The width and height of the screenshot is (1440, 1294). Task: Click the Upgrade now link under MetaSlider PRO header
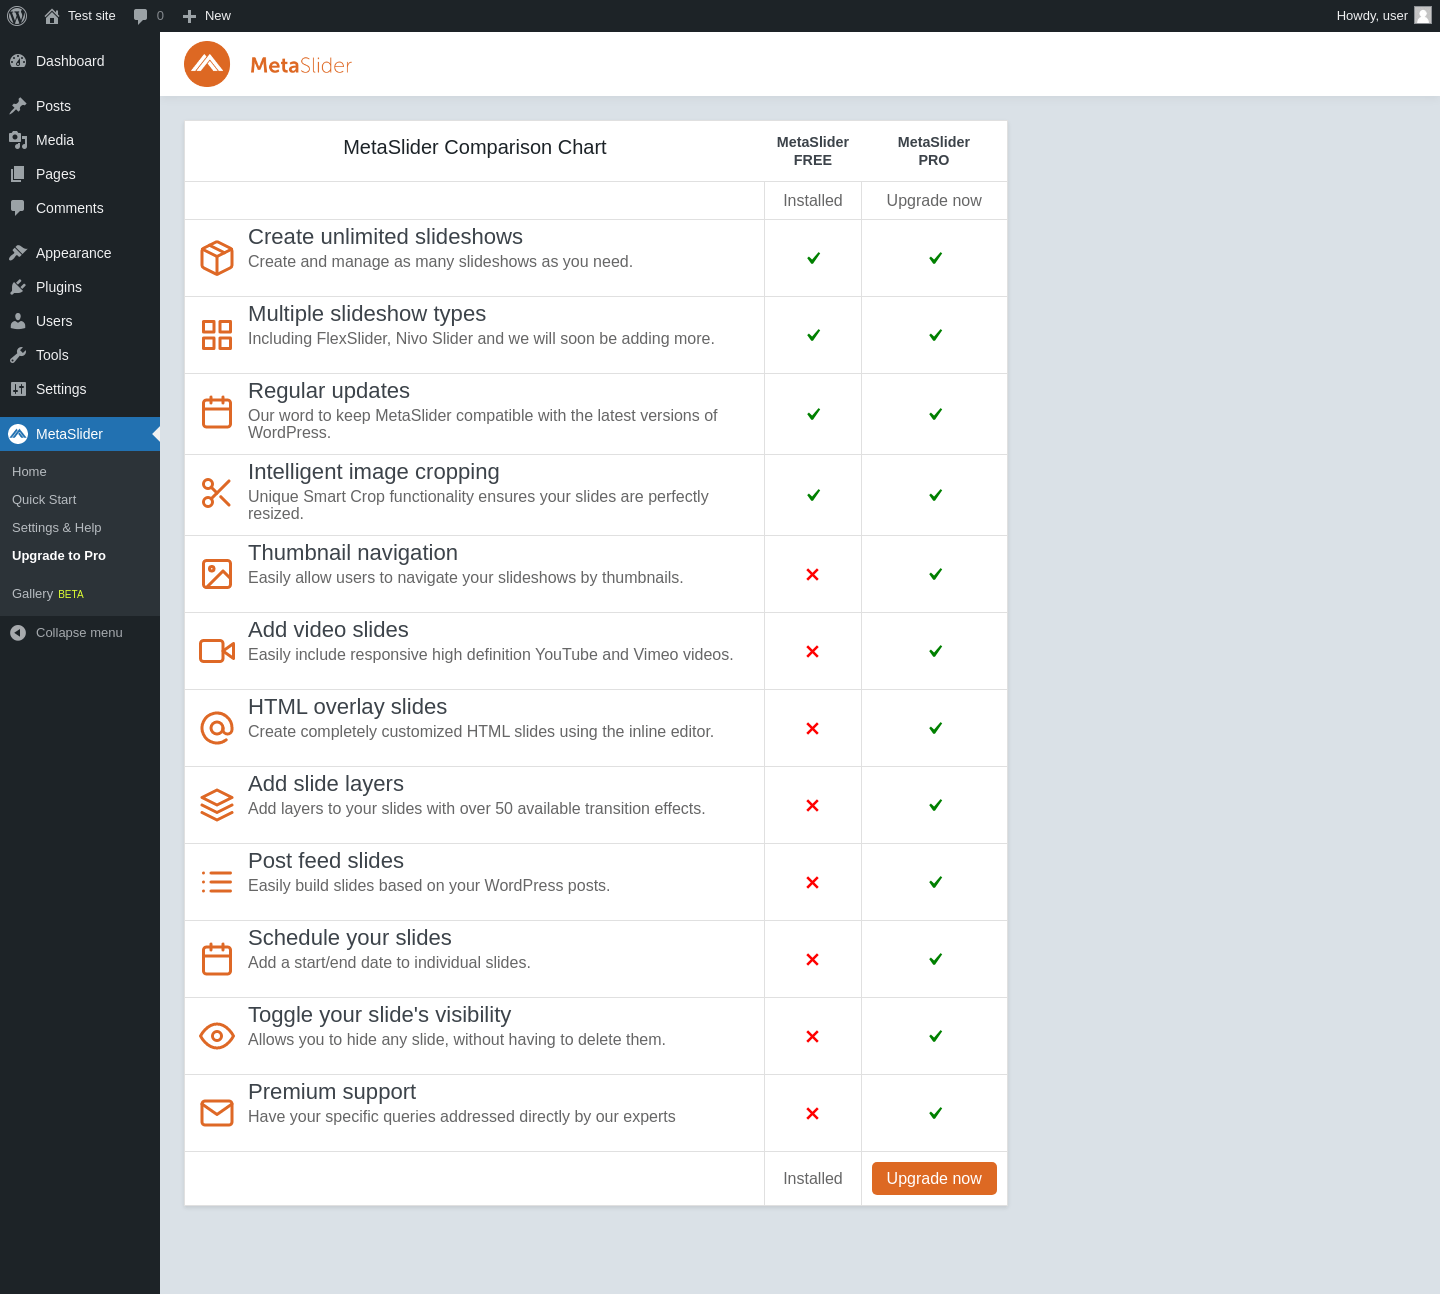(x=934, y=201)
